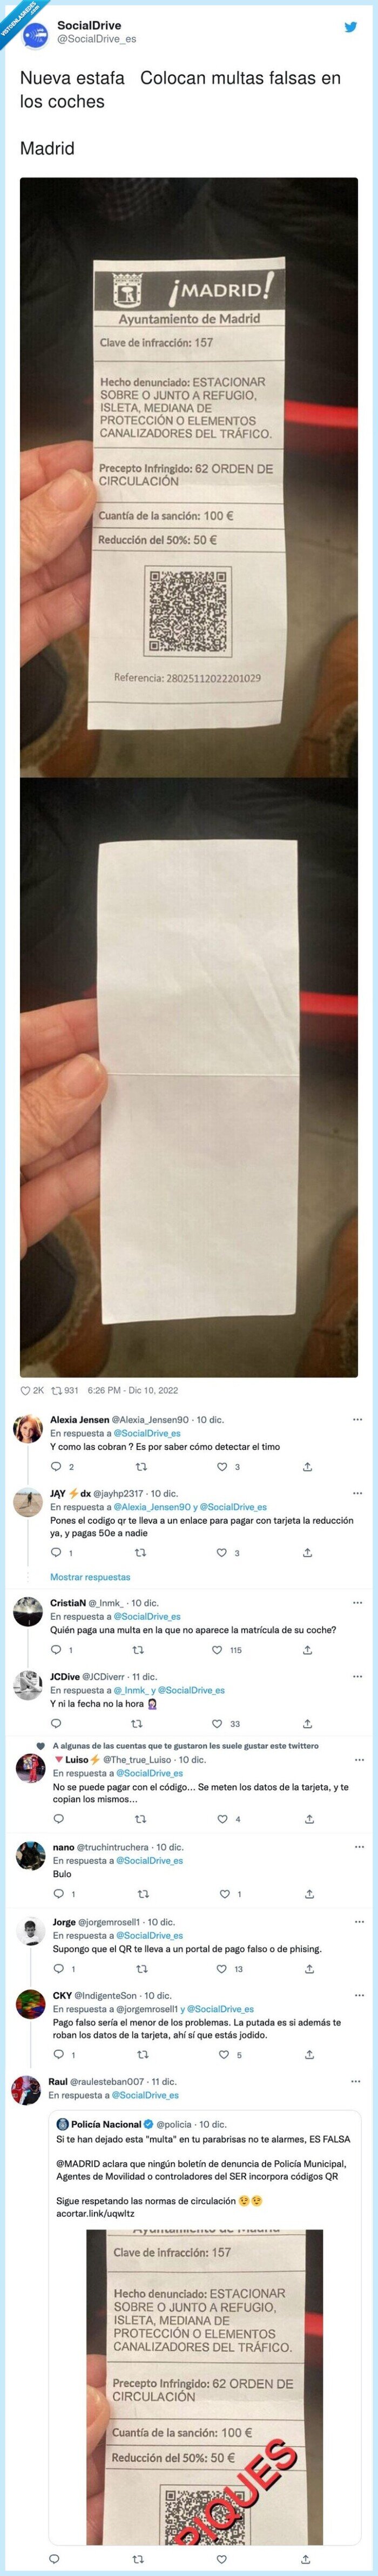Like the main SocialDrive tweet
Image resolution: width=378 pixels, height=2576 pixels.
tap(27, 1390)
